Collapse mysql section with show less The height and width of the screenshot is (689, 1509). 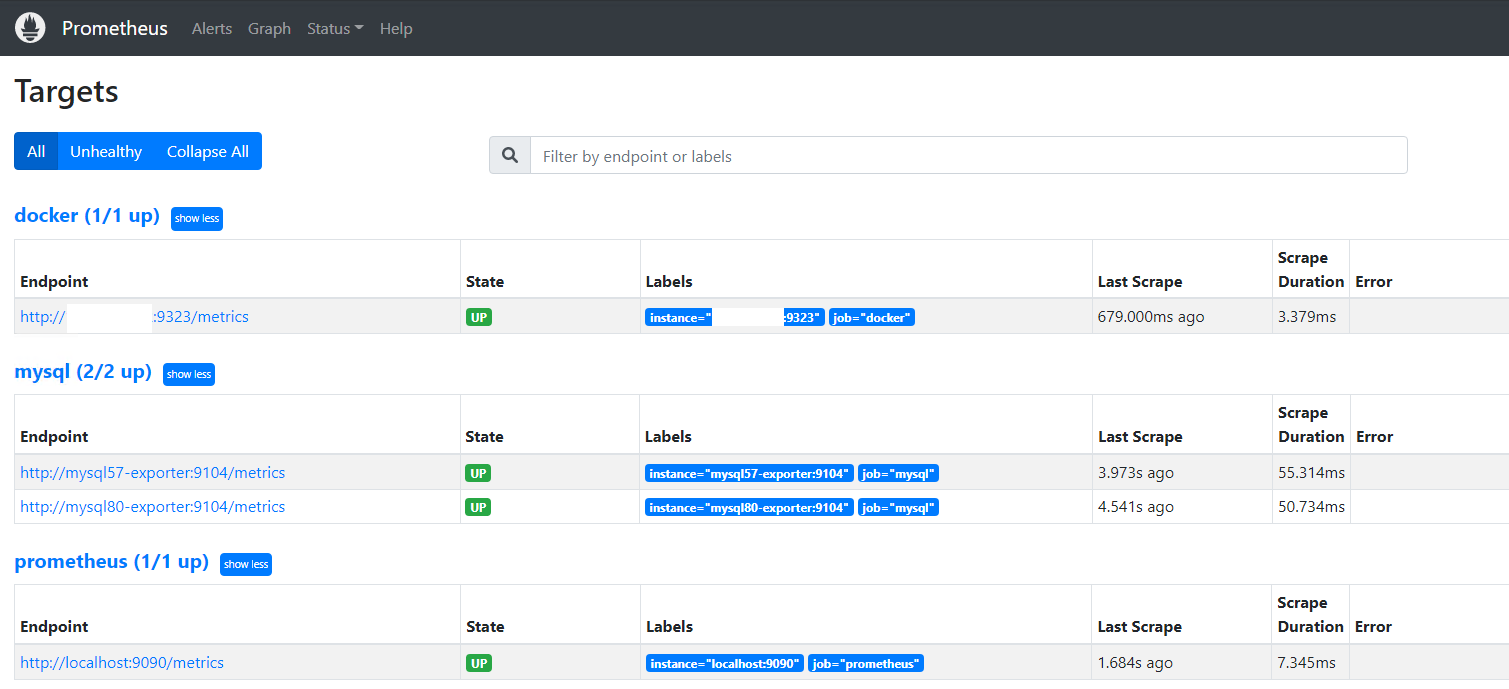(x=189, y=374)
